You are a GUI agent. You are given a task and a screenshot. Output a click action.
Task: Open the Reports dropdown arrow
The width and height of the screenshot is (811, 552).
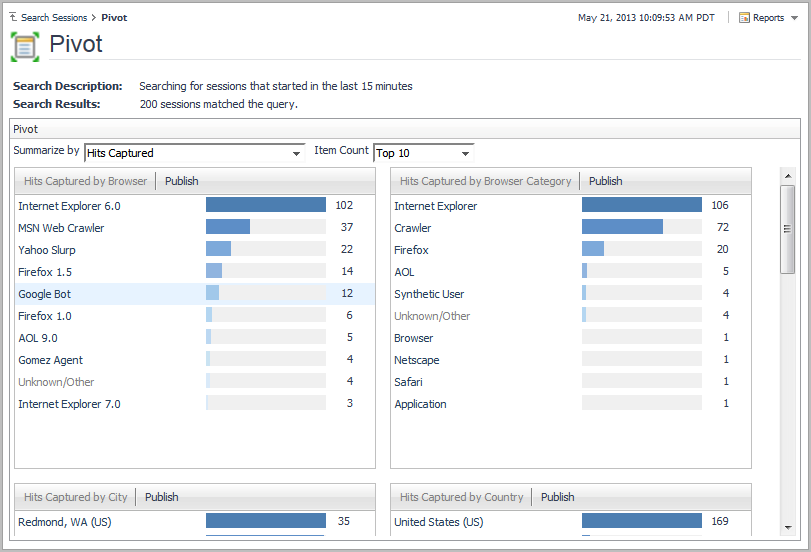click(794, 18)
